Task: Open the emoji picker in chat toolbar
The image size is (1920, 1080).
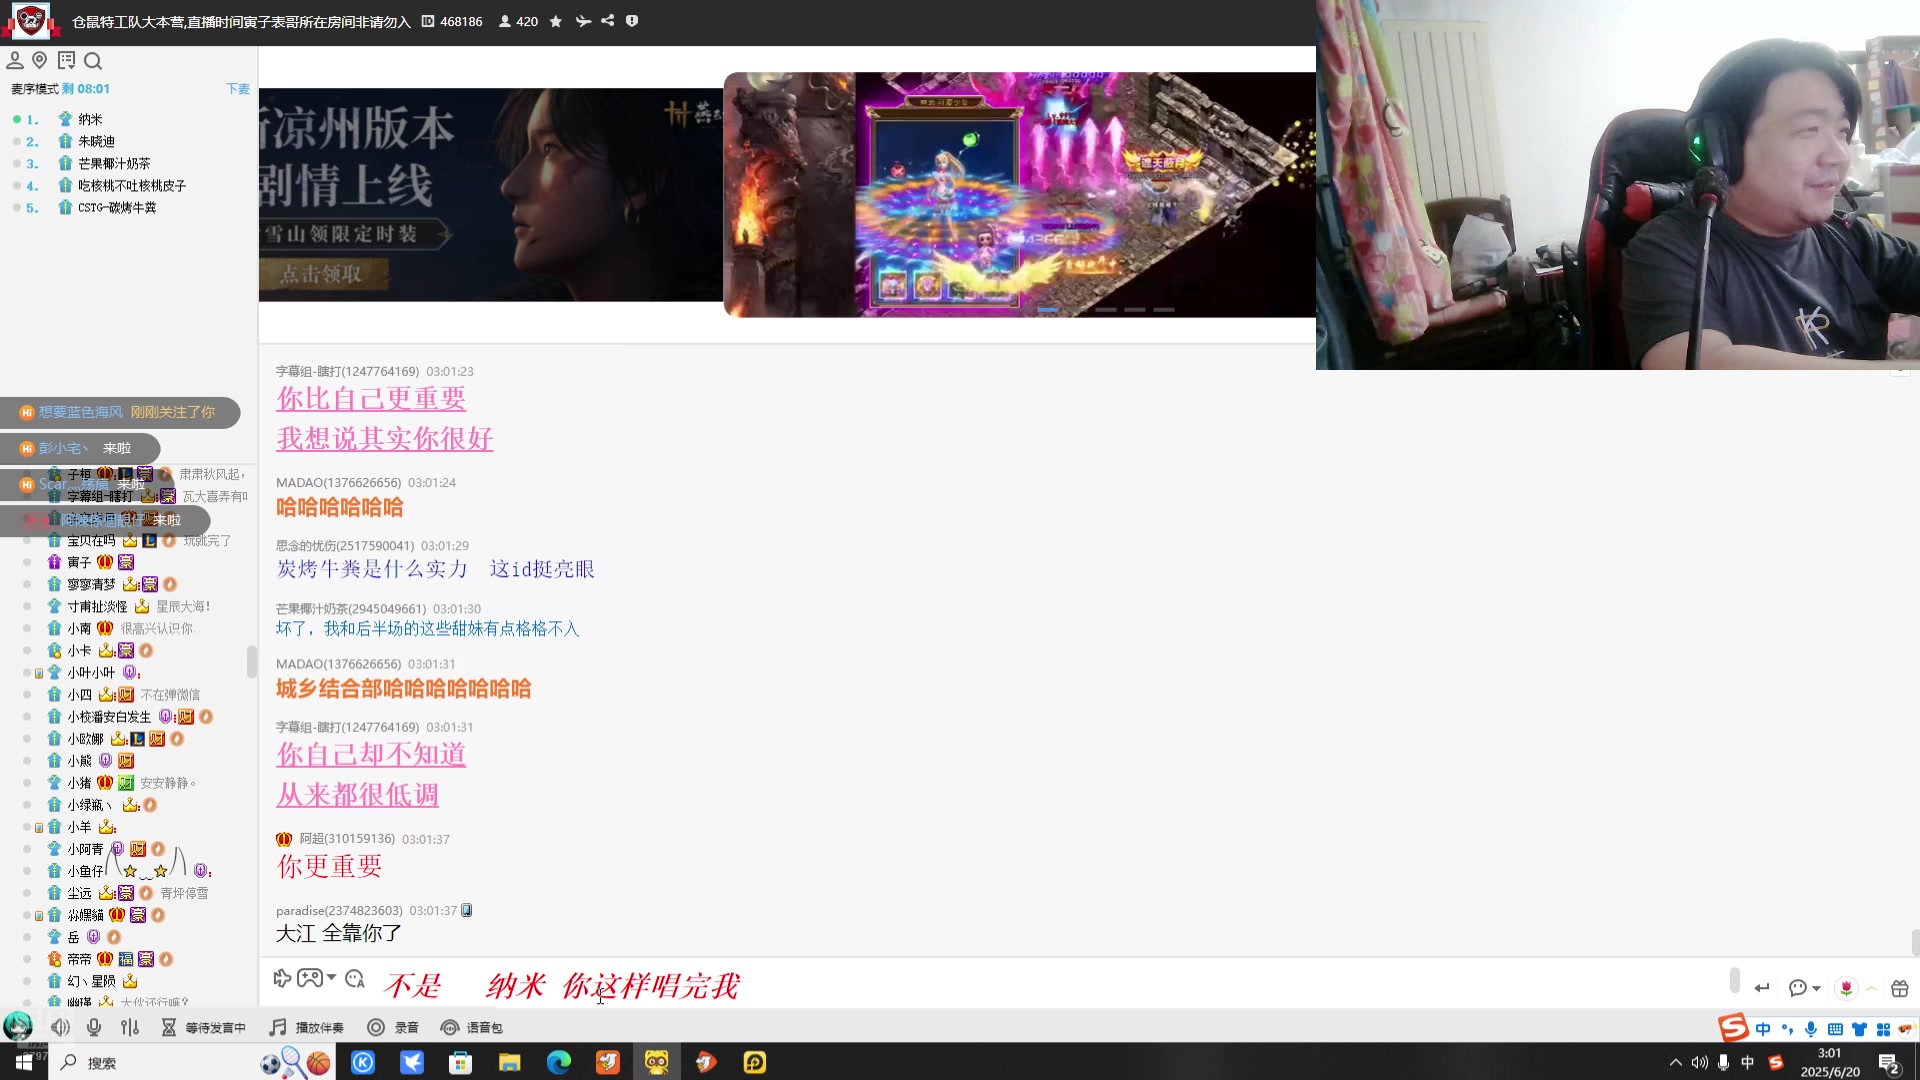Action: (355, 978)
